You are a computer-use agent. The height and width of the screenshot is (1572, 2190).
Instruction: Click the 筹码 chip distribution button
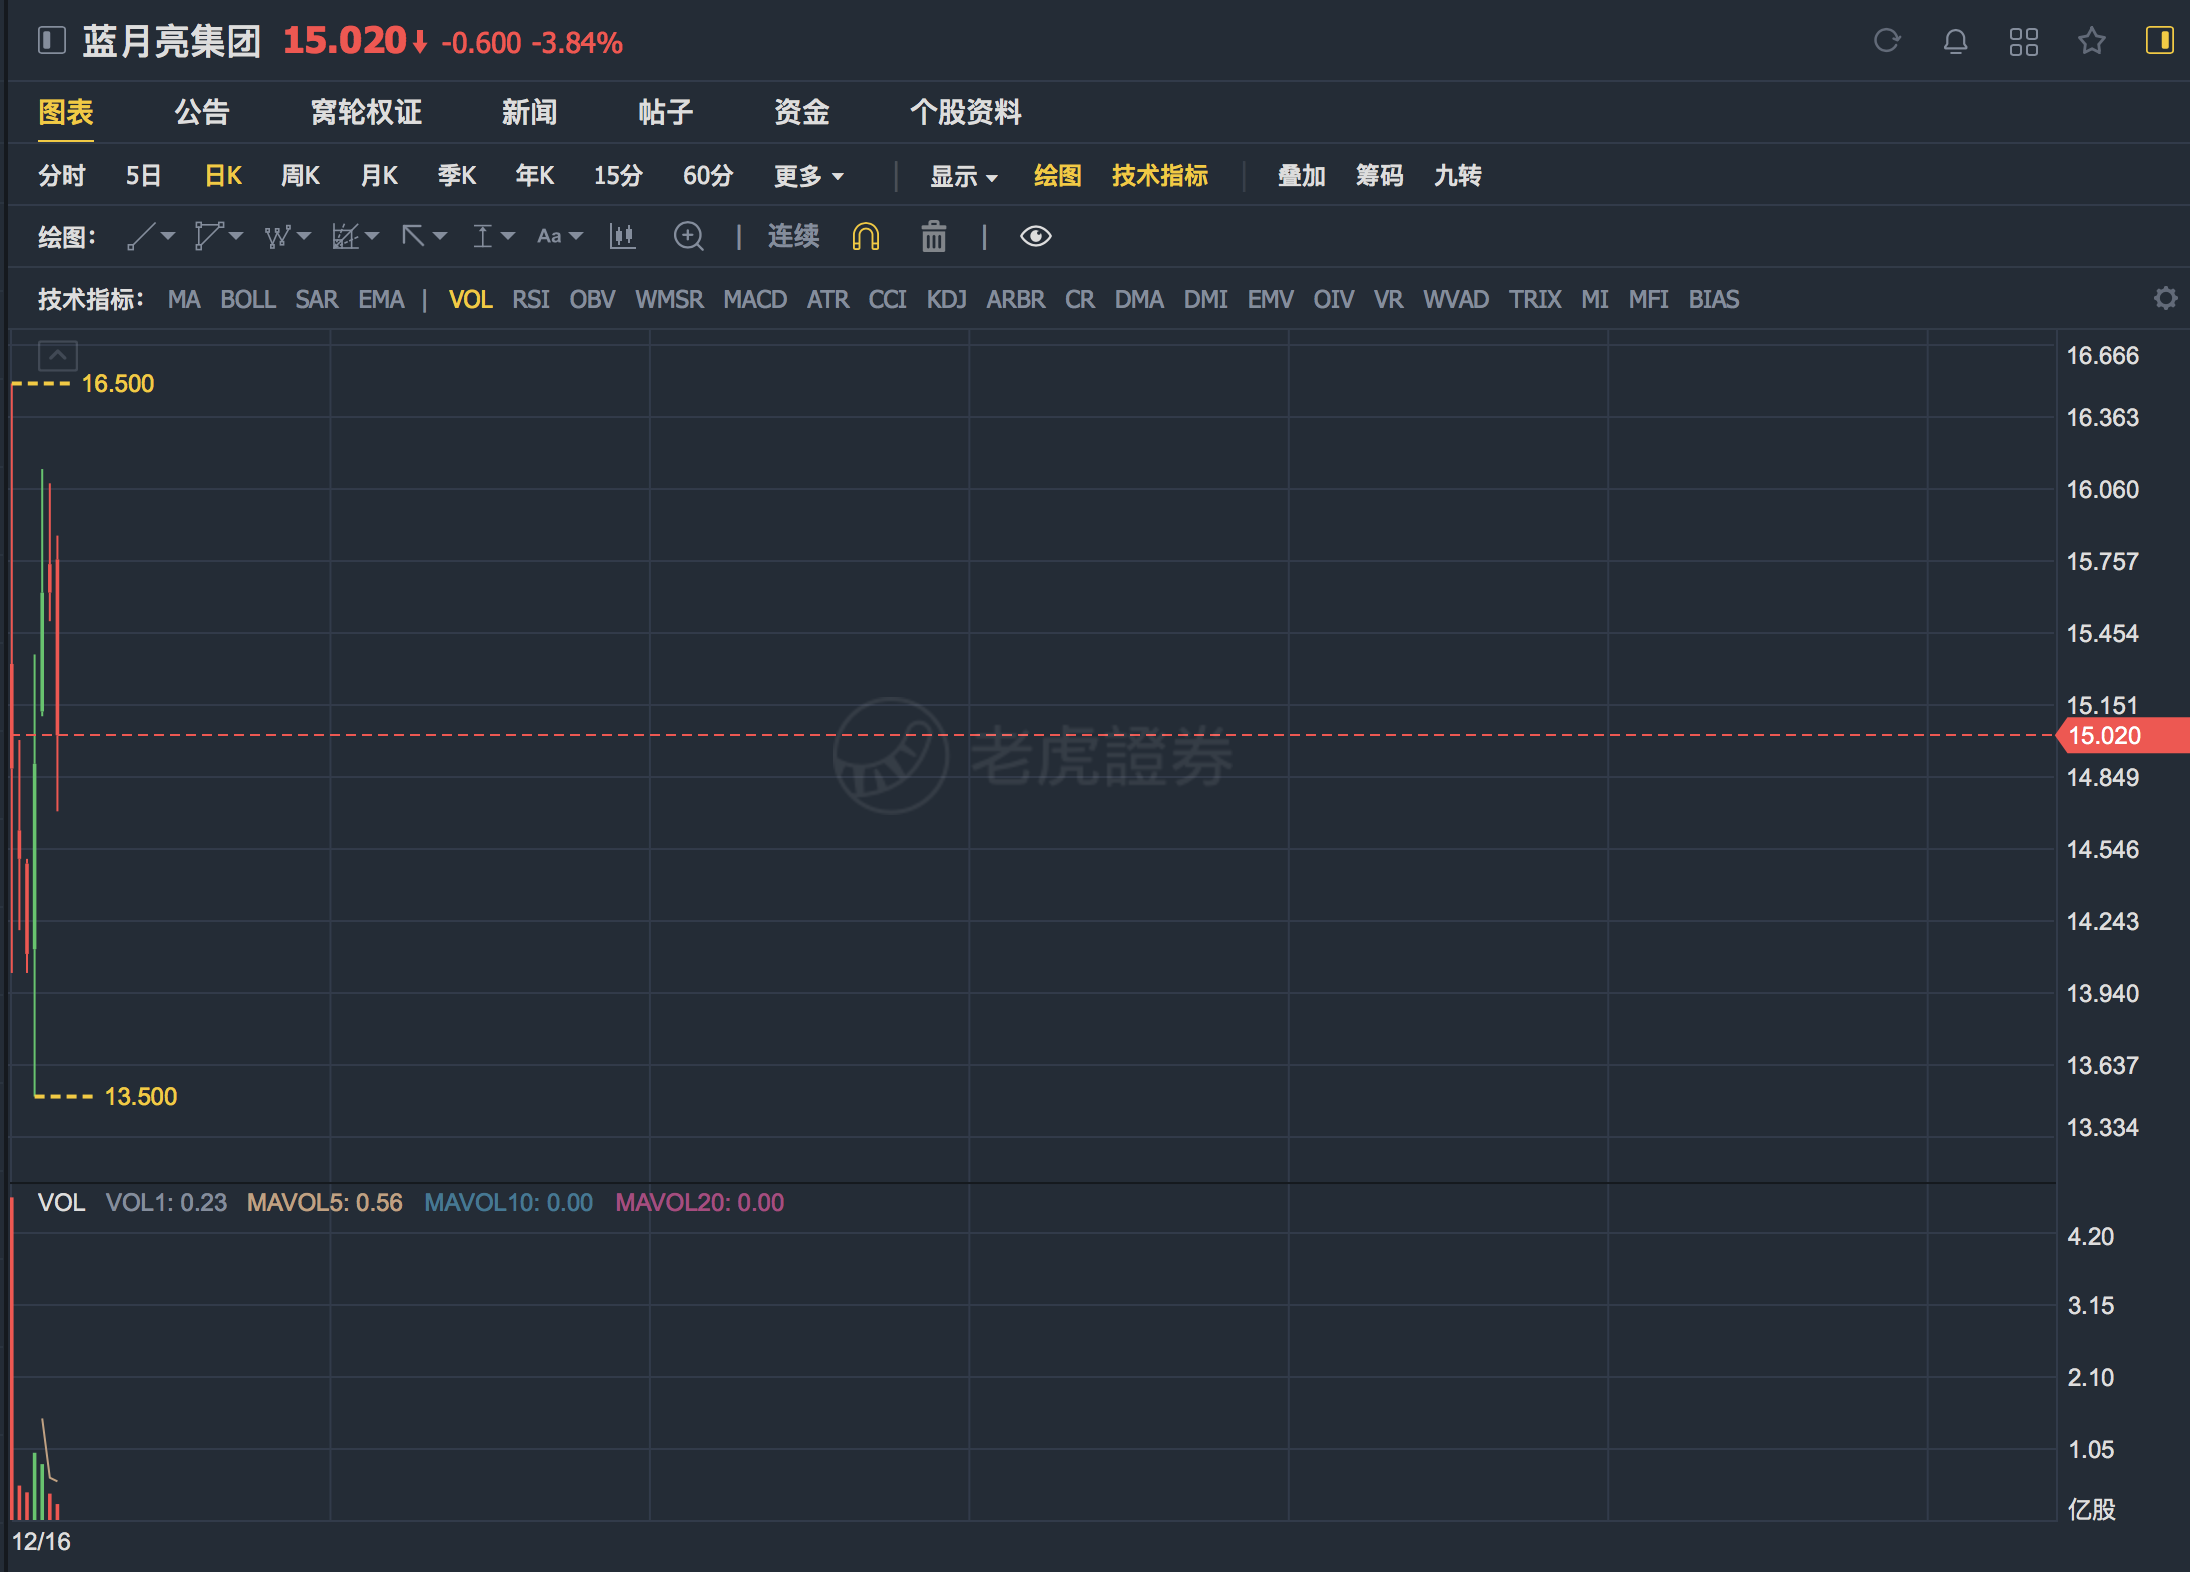click(1380, 176)
